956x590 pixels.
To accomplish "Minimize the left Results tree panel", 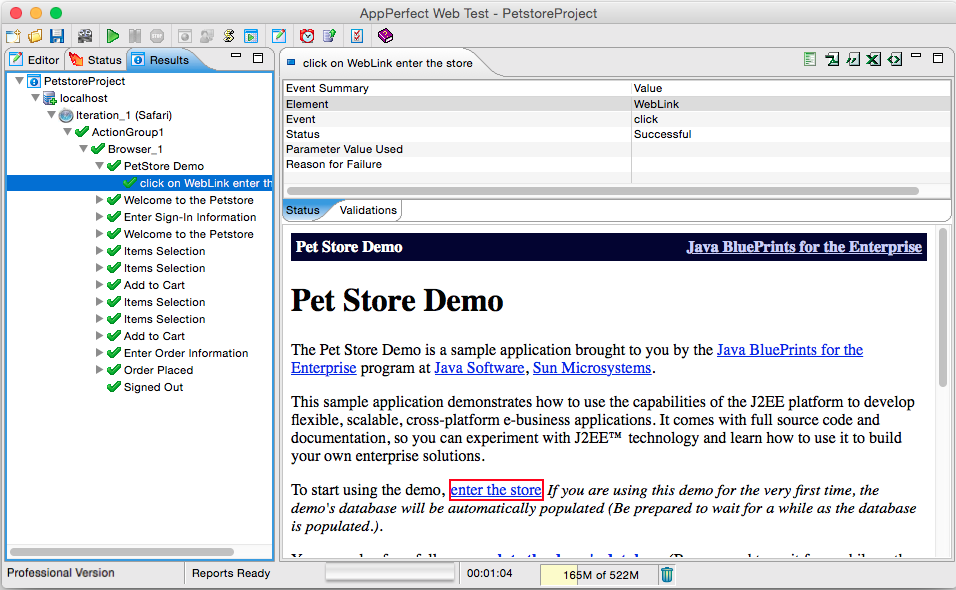I will click(236, 55).
